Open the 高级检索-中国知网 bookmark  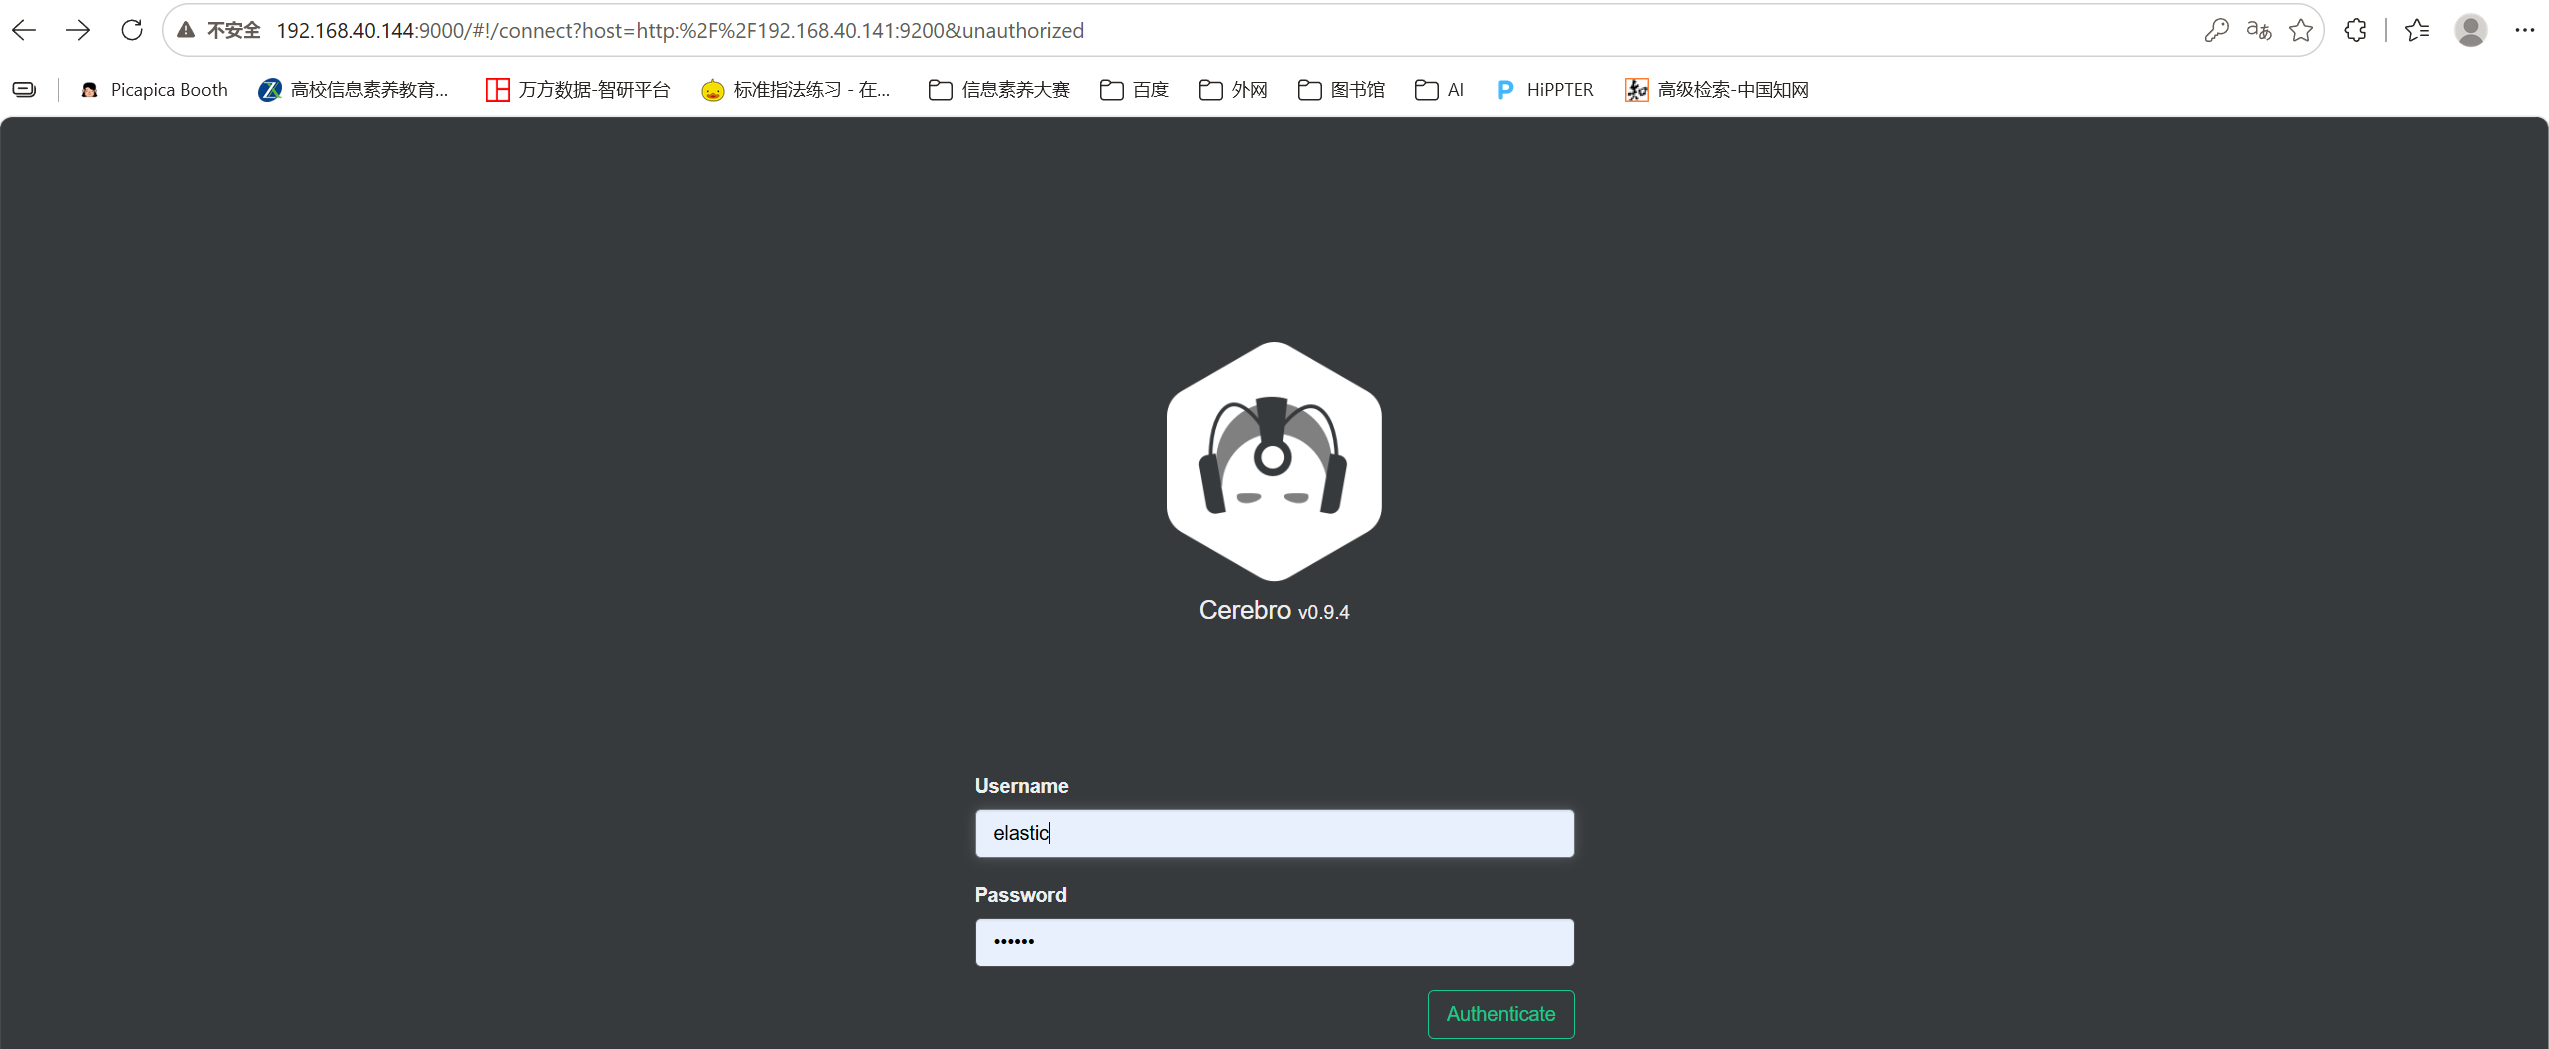(1717, 90)
